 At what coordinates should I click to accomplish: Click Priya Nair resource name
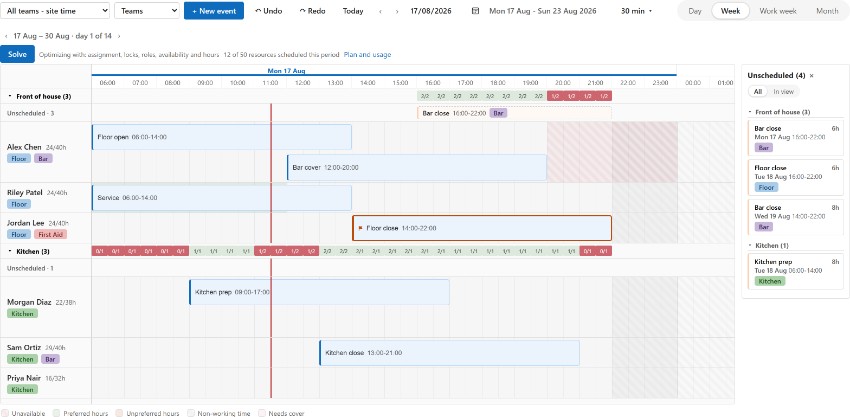24,377
